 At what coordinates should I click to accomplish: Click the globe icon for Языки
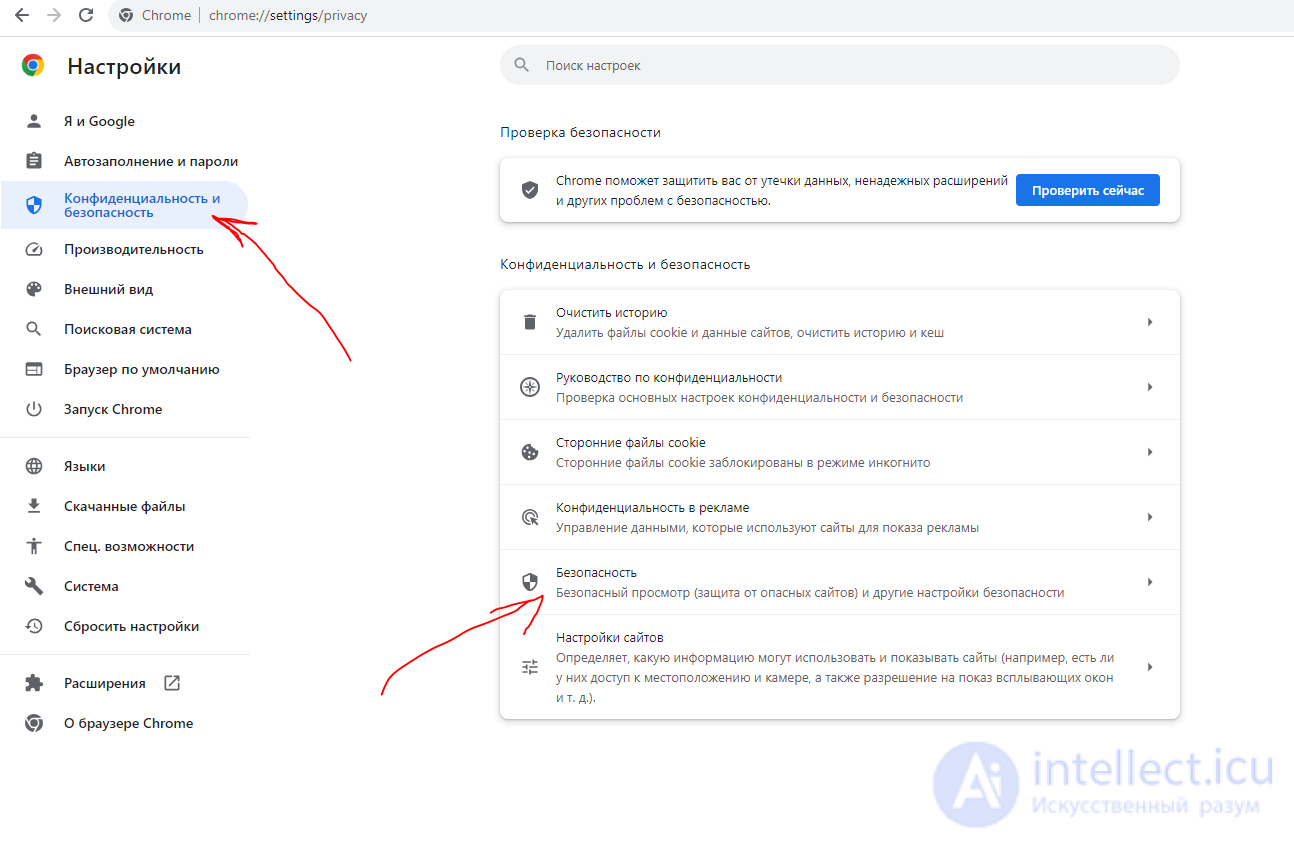point(34,466)
